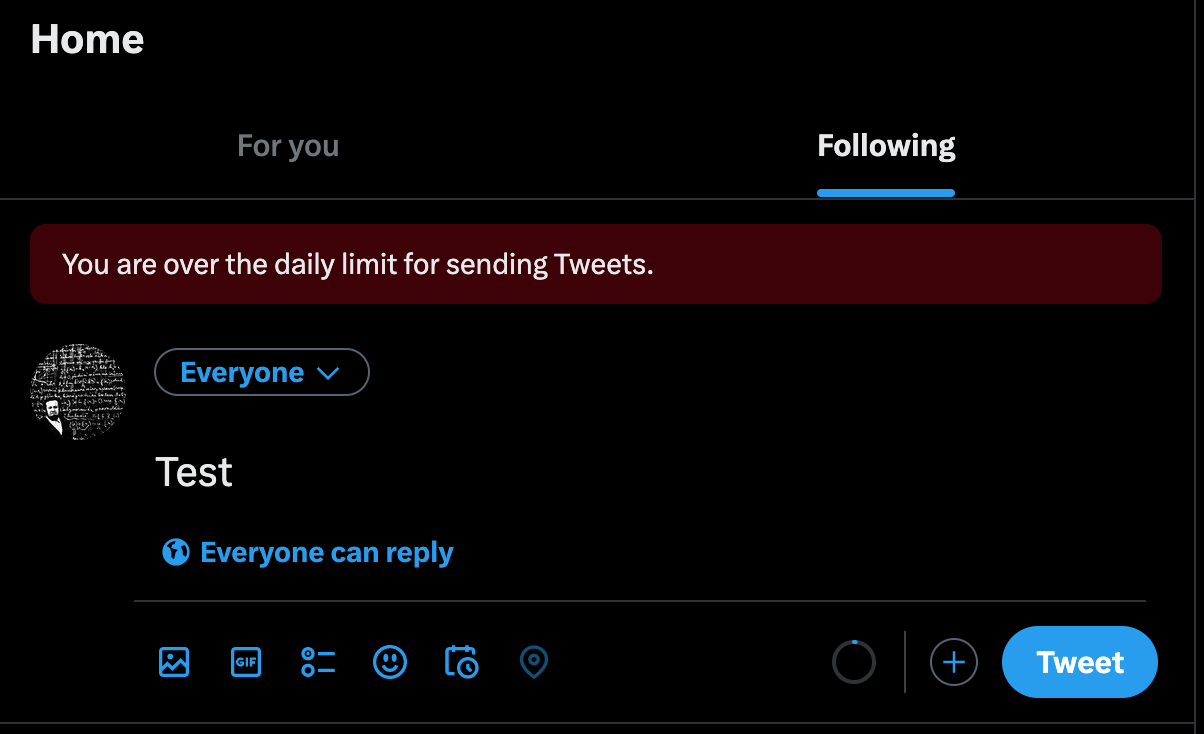Viewport: 1204px width, 734px height.
Task: Expand the chevron arrow next to Everyone
Action: pos(328,373)
